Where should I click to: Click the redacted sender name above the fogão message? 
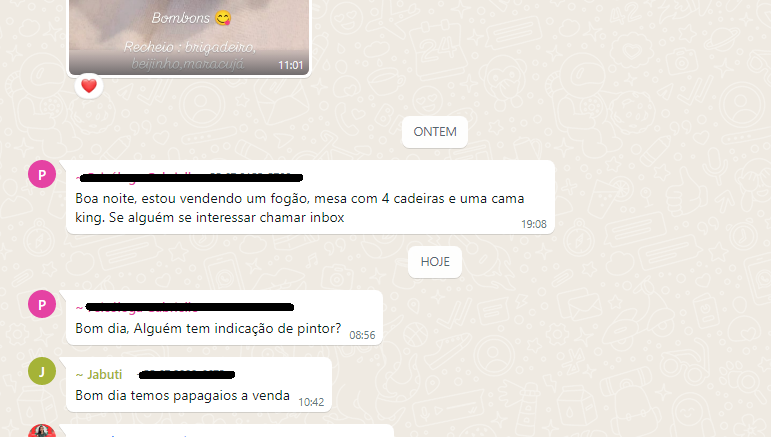pyautogui.click(x=191, y=177)
